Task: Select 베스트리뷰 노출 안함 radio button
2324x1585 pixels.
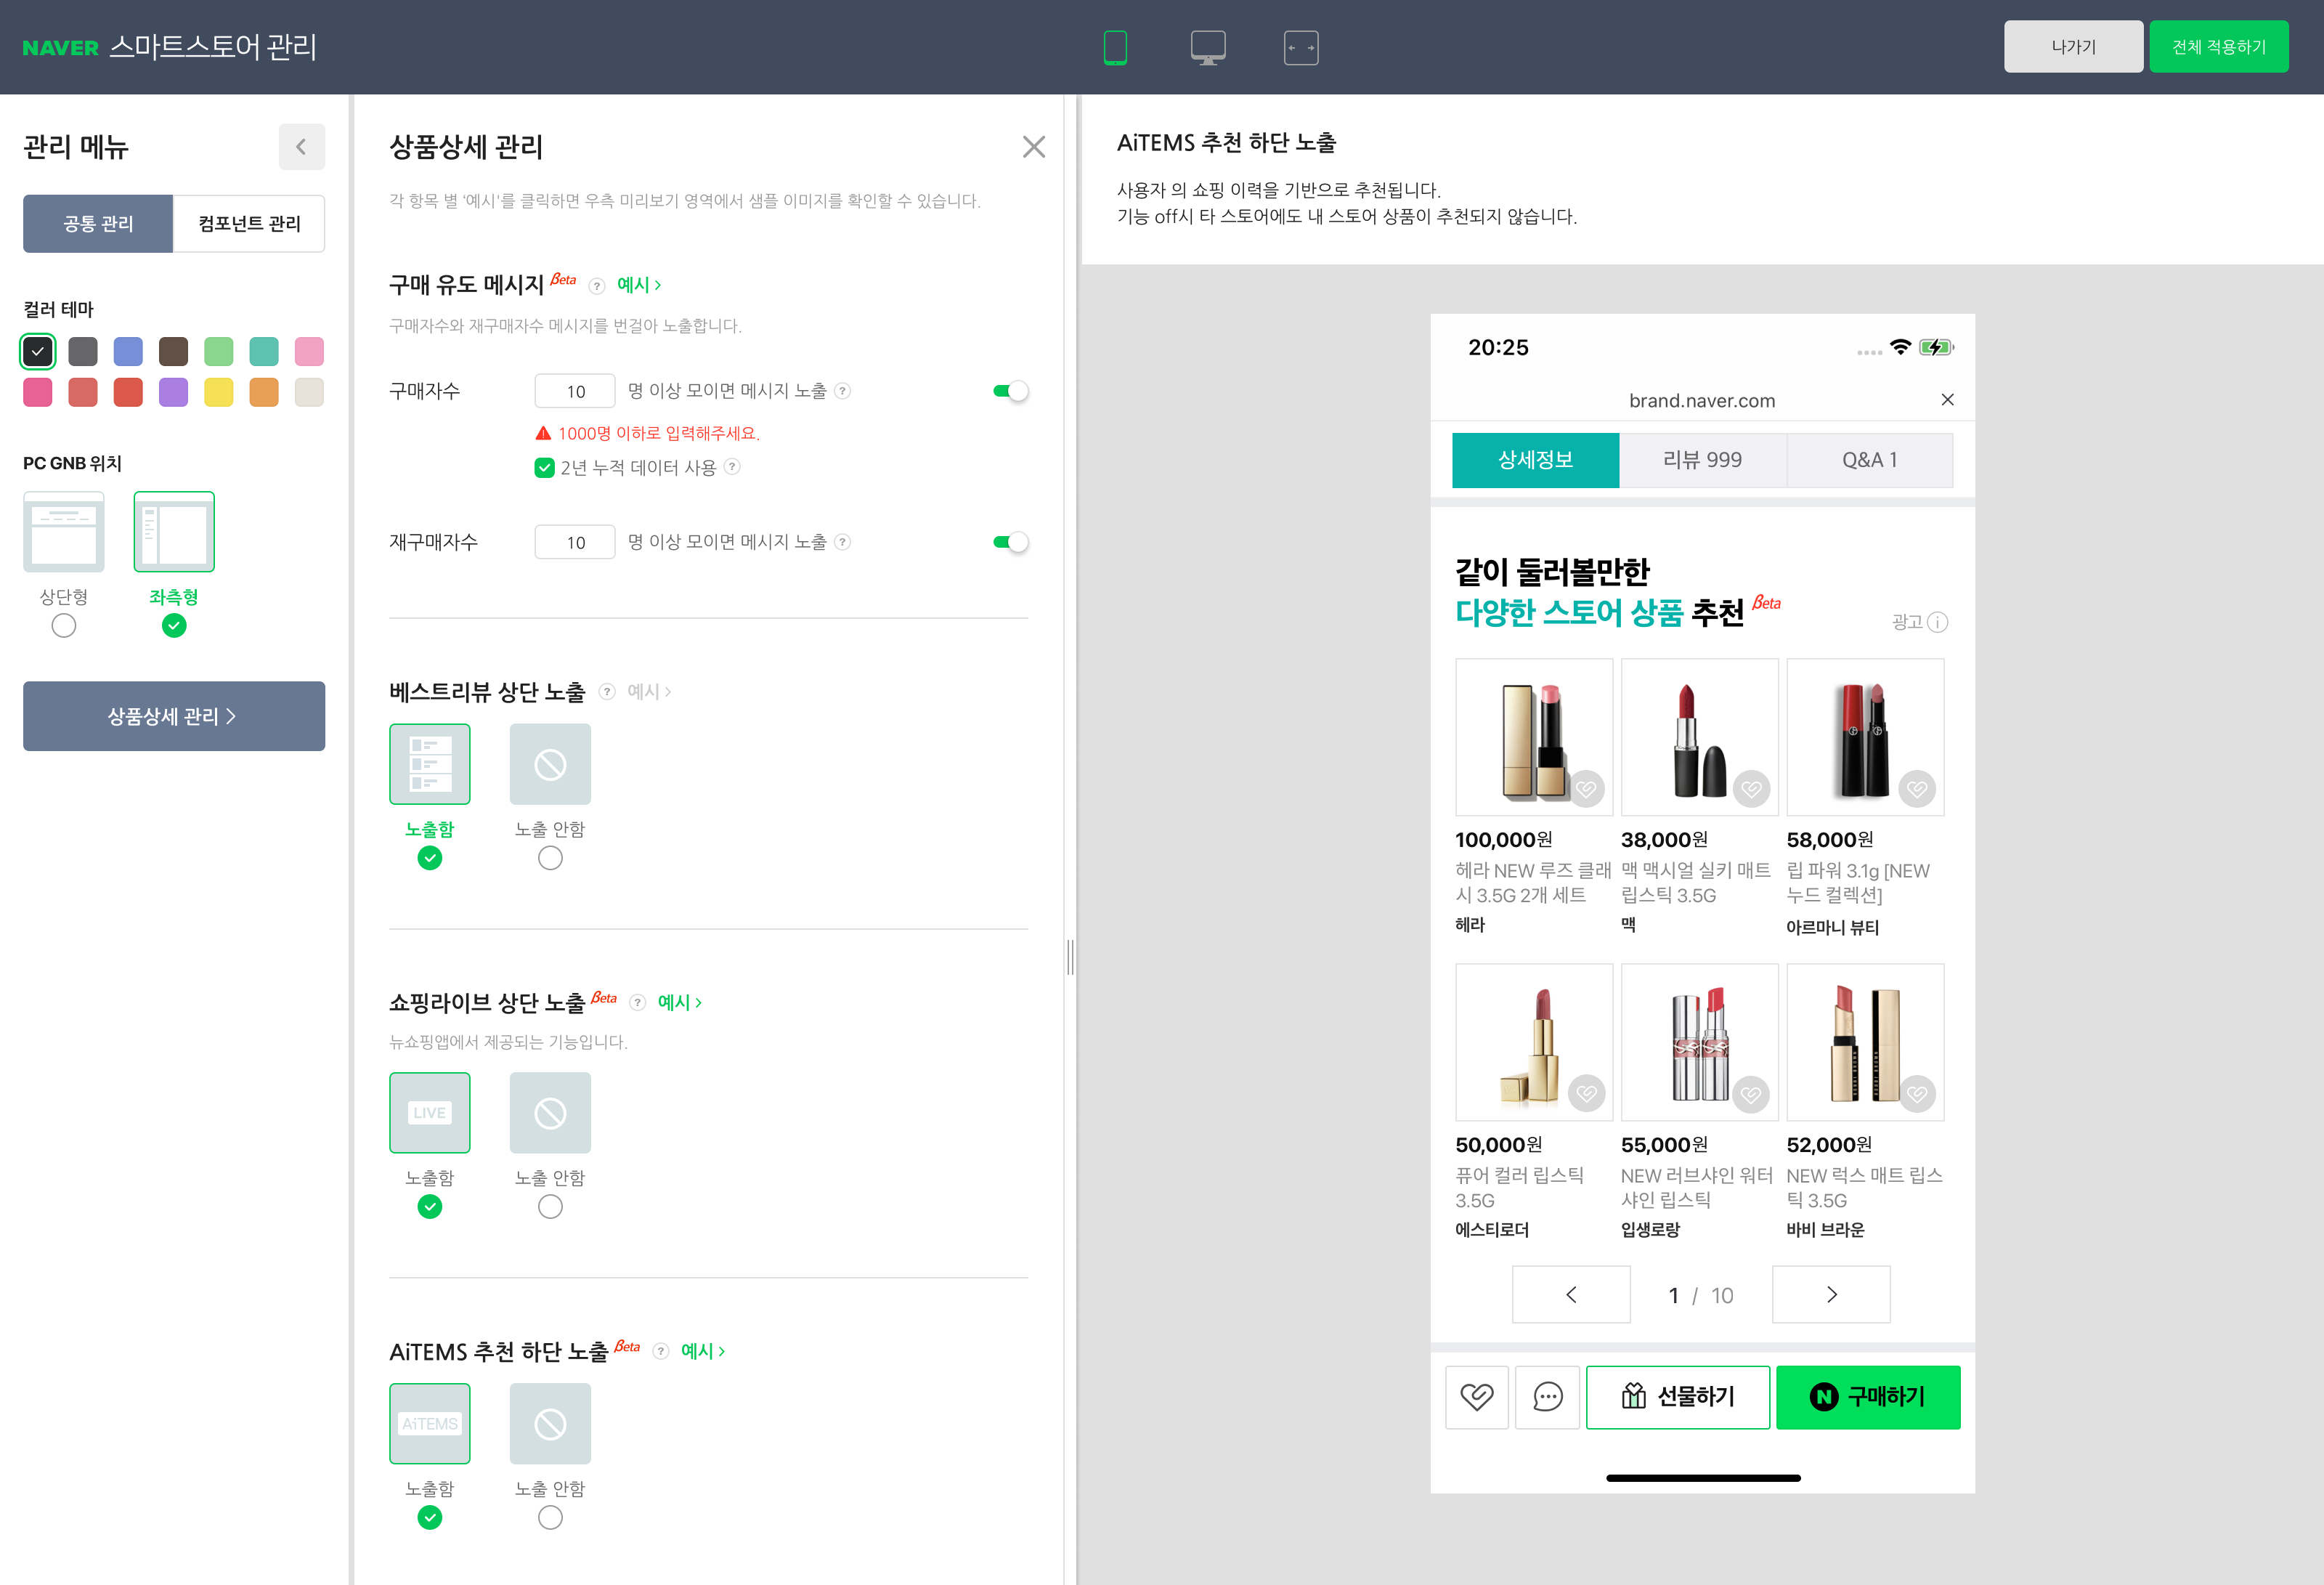Action: pyautogui.click(x=550, y=858)
